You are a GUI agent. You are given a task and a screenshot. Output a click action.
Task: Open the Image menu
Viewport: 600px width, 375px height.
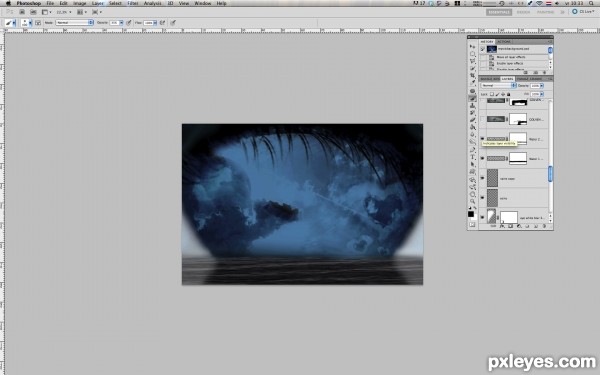point(80,3)
